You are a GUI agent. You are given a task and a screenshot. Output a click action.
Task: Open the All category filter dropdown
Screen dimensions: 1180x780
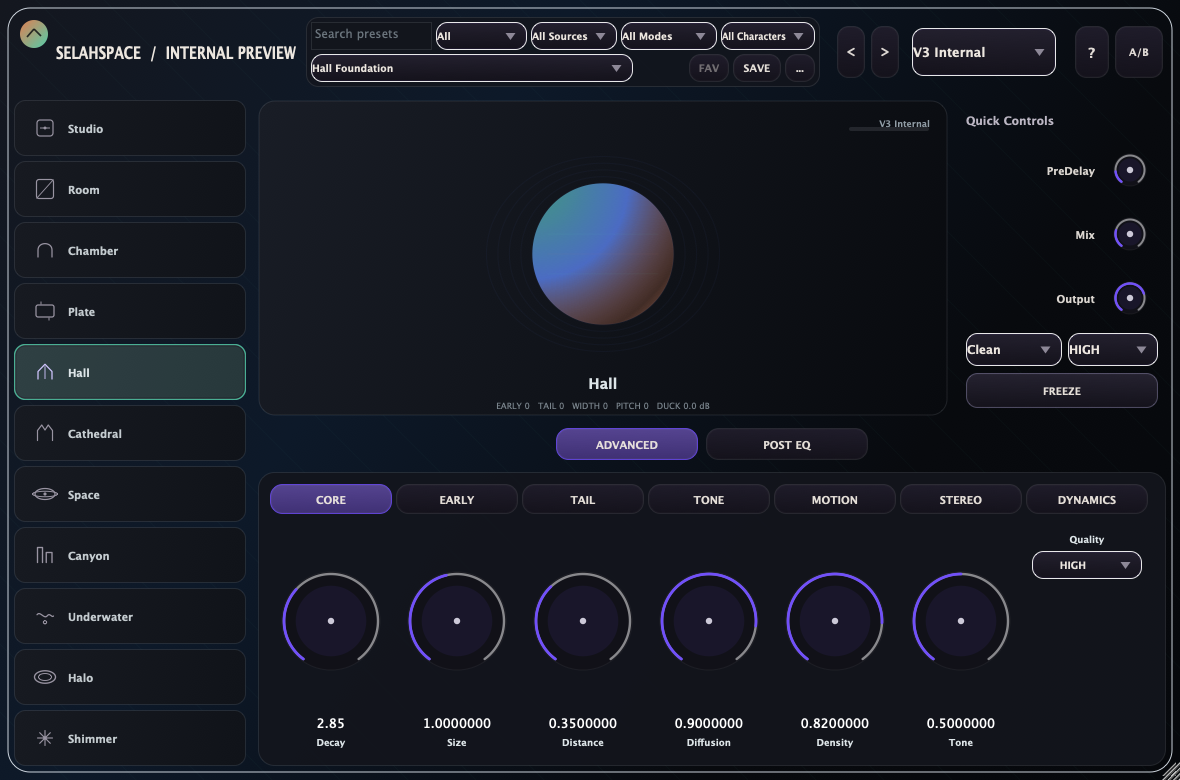[x=481, y=36]
